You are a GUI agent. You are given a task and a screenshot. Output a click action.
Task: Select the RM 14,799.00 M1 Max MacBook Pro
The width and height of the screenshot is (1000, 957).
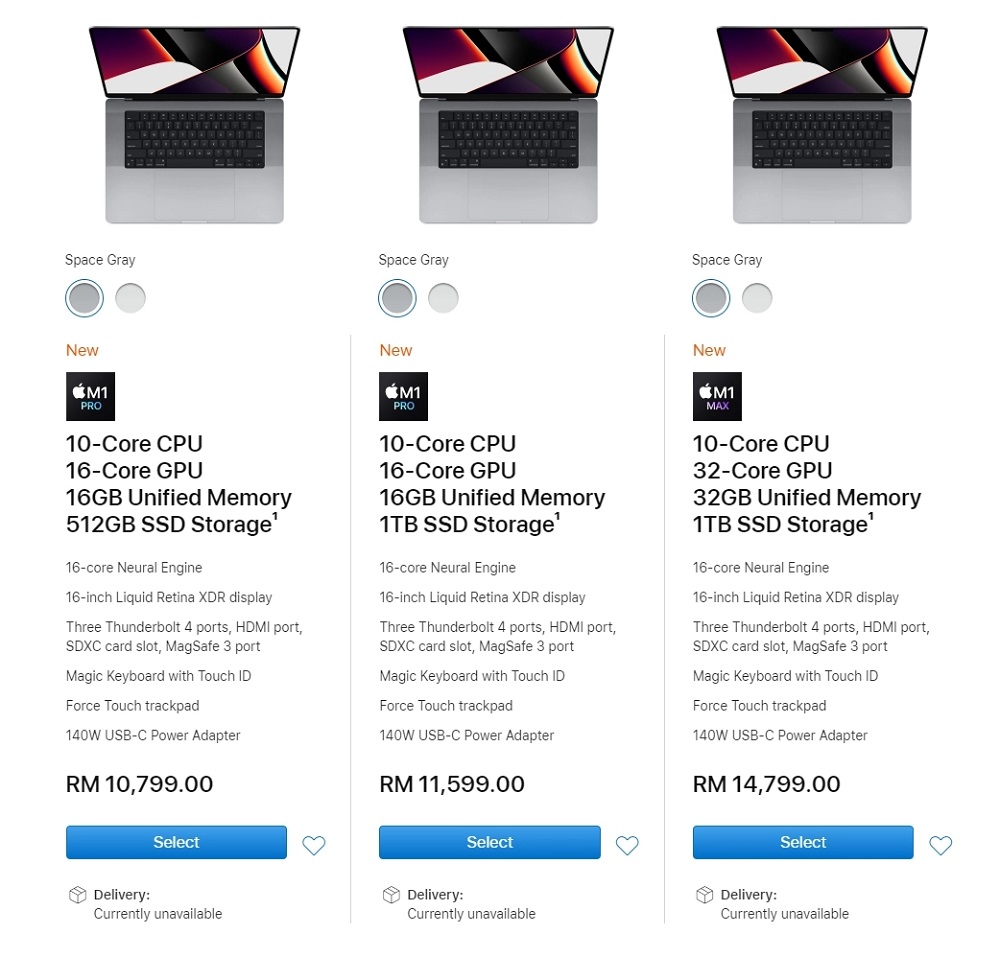[x=803, y=842]
